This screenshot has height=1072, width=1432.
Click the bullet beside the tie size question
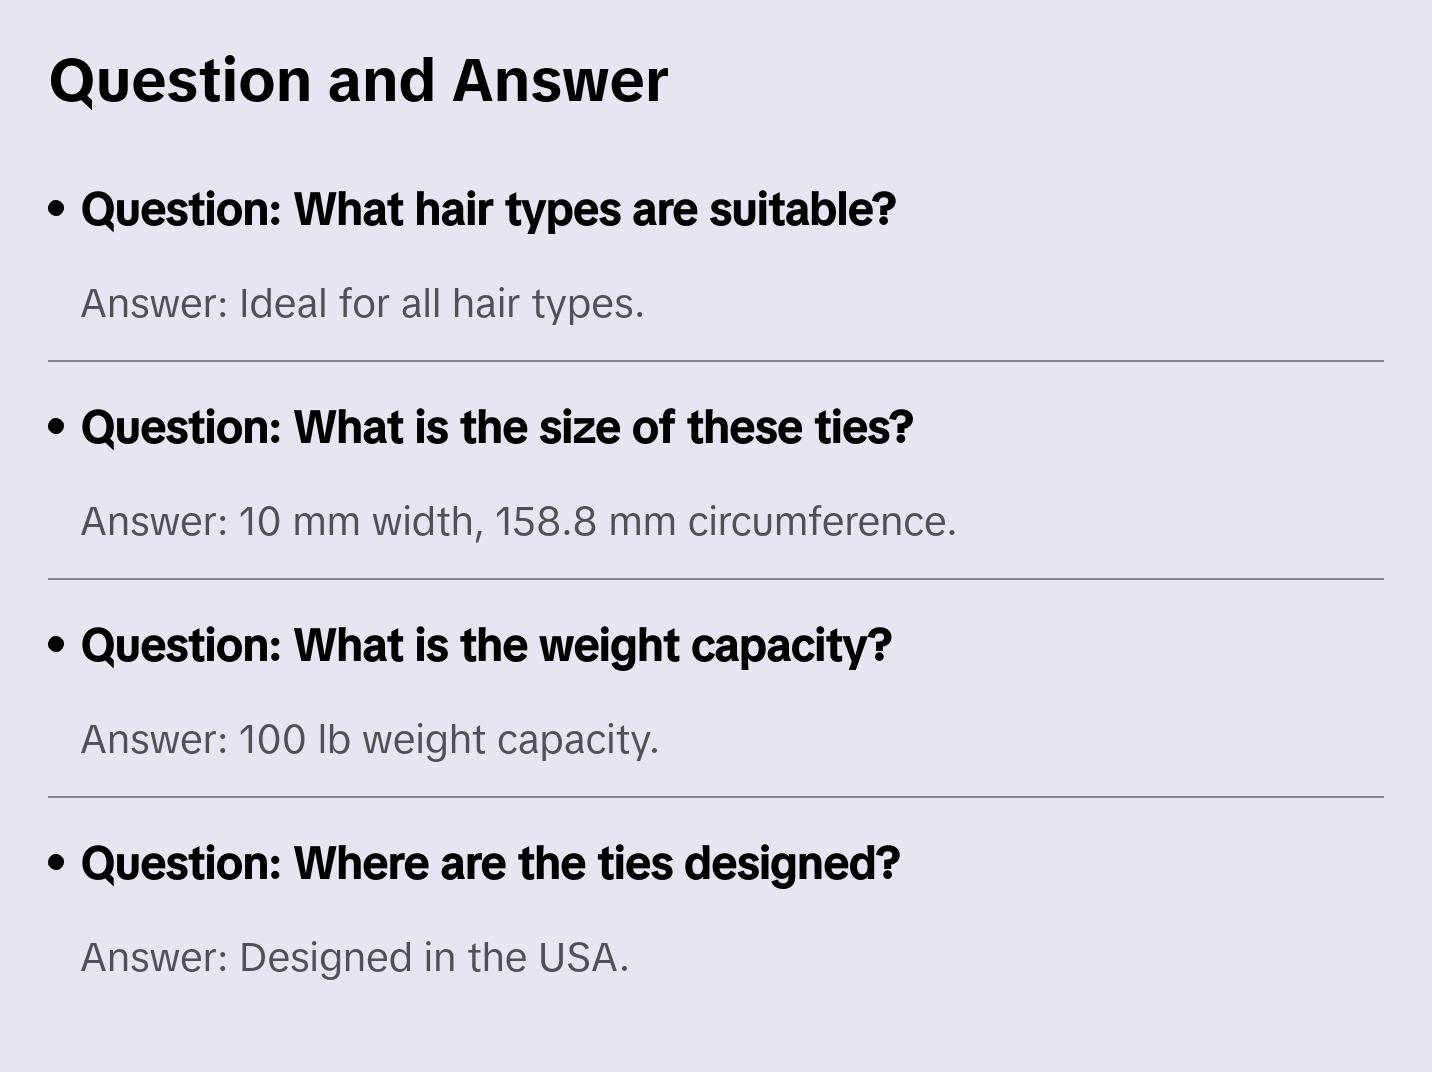[57, 428]
